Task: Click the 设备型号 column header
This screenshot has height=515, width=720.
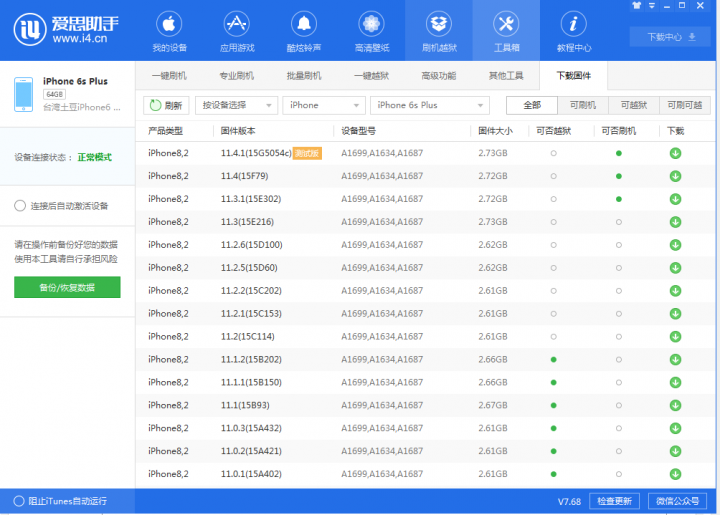Action: (x=359, y=131)
